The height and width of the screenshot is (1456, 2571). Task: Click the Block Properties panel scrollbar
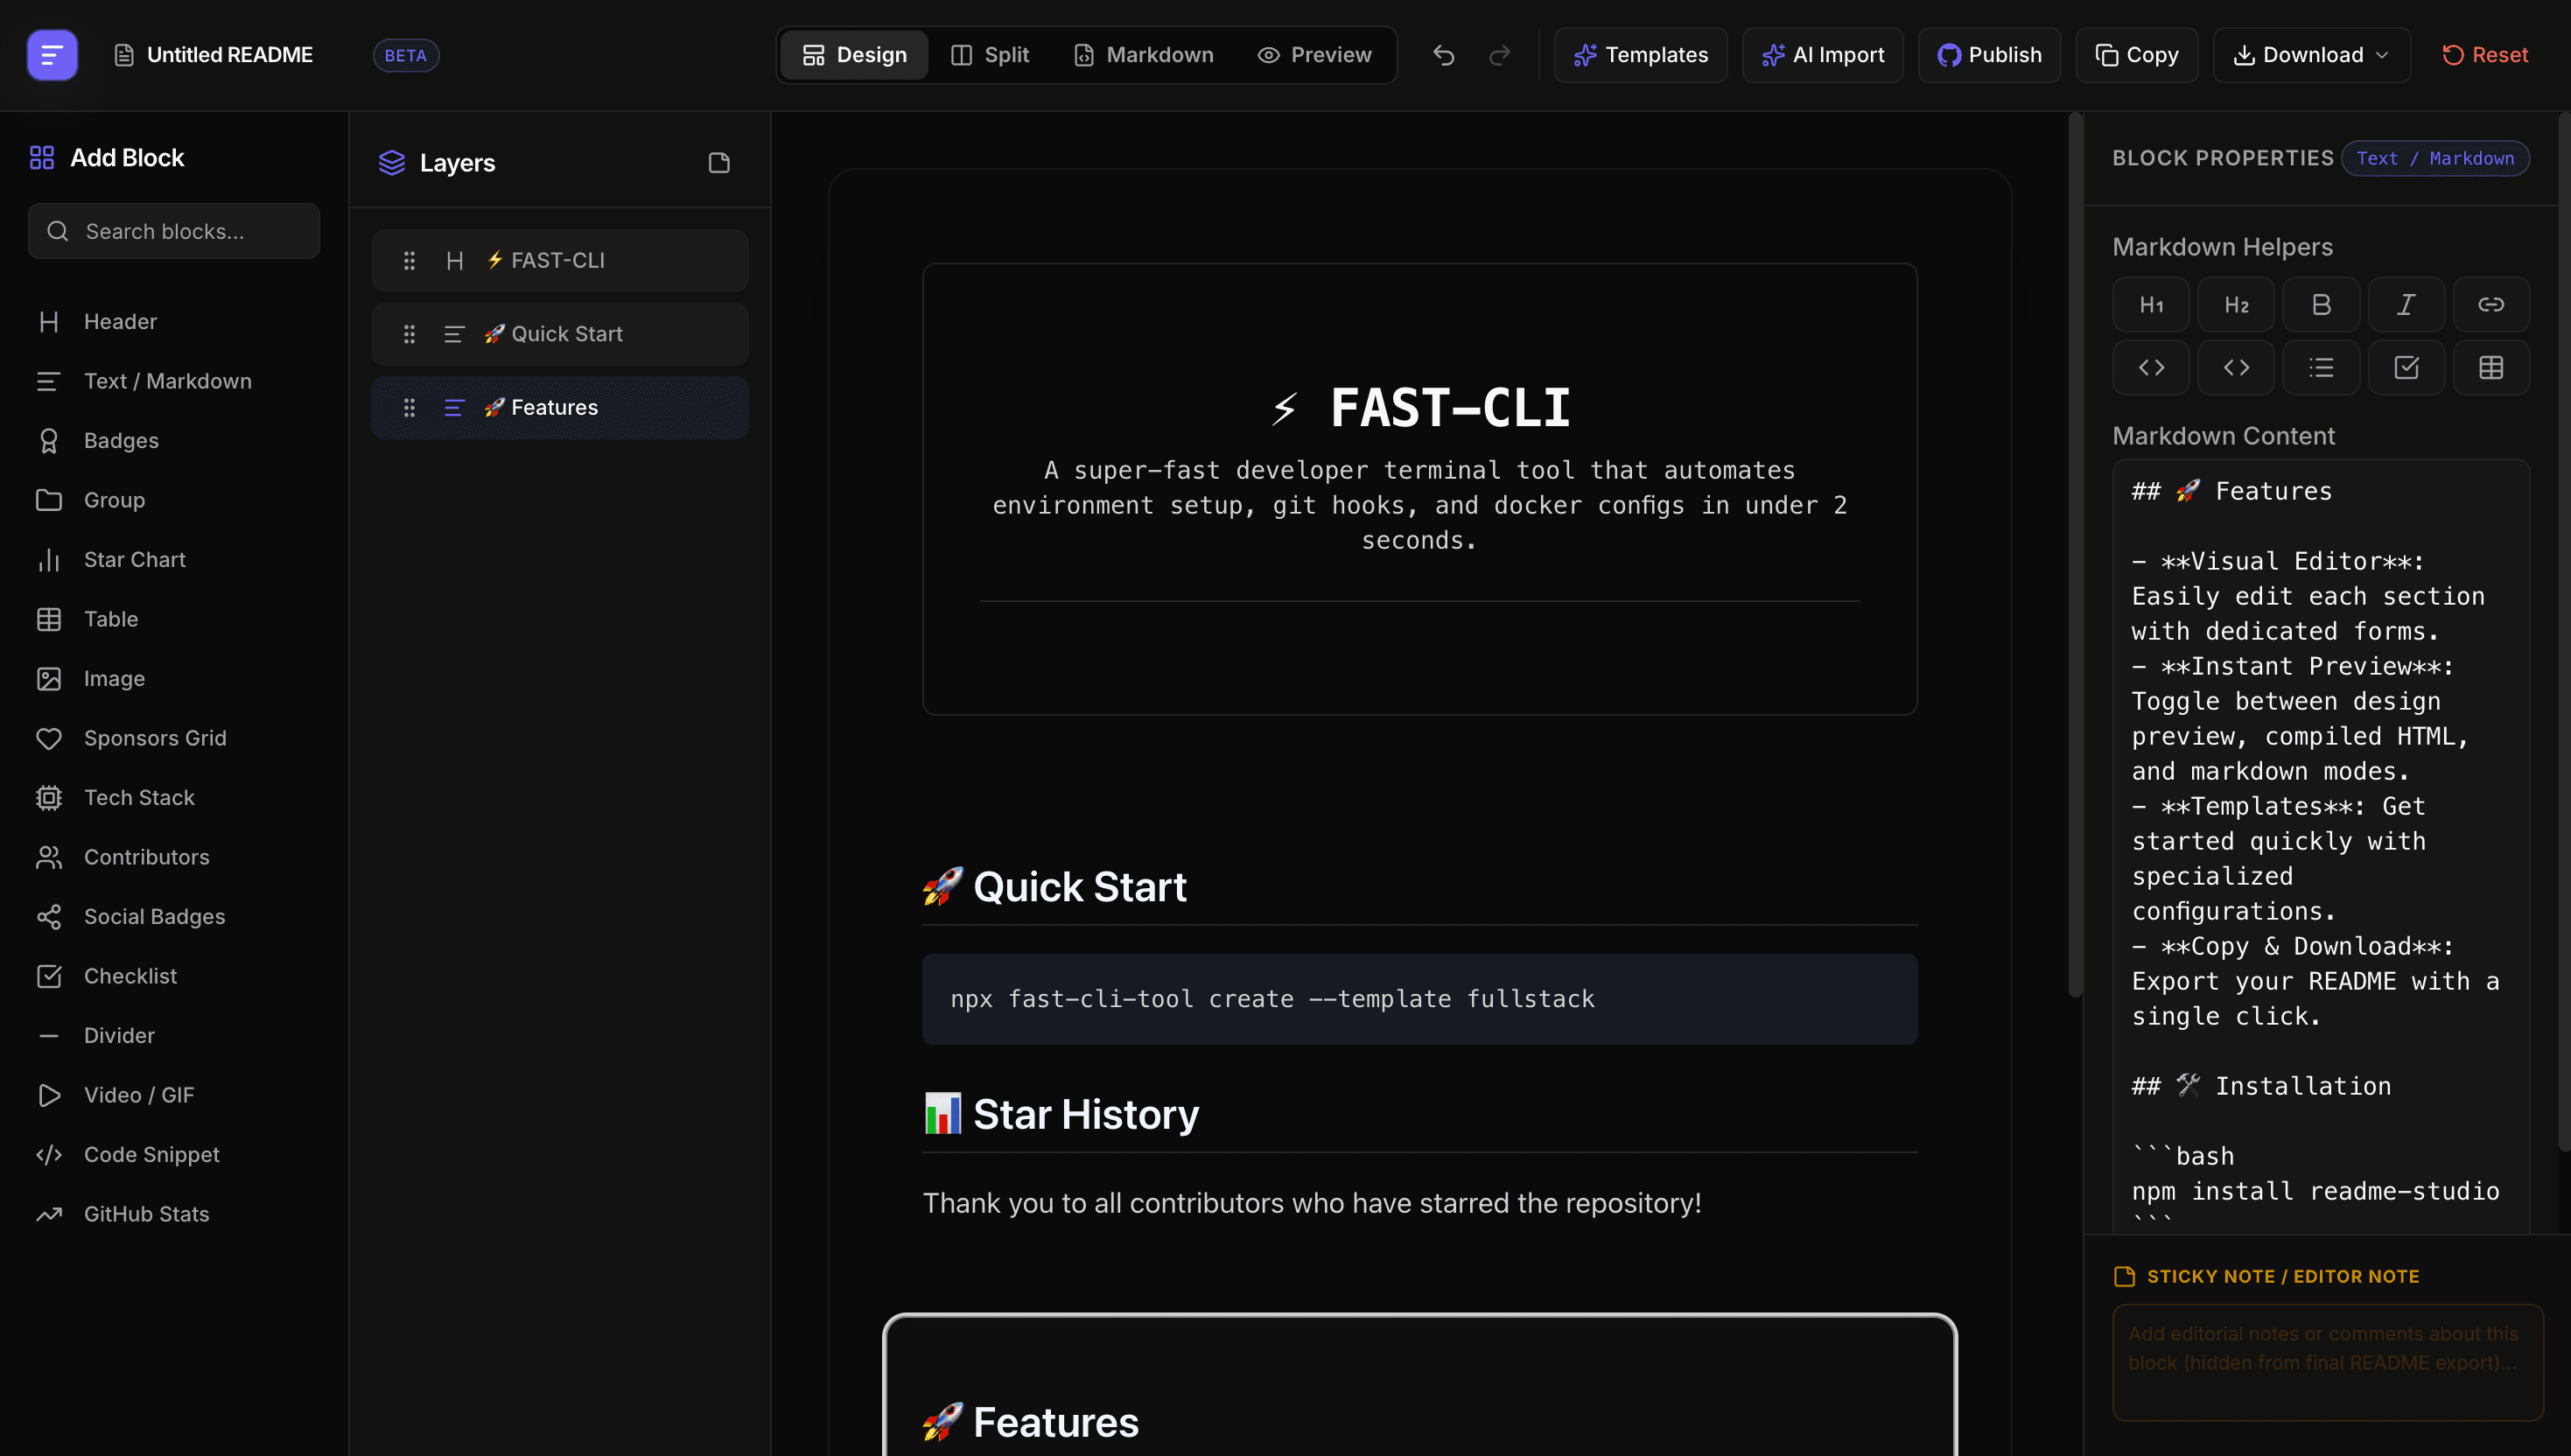[2563, 632]
